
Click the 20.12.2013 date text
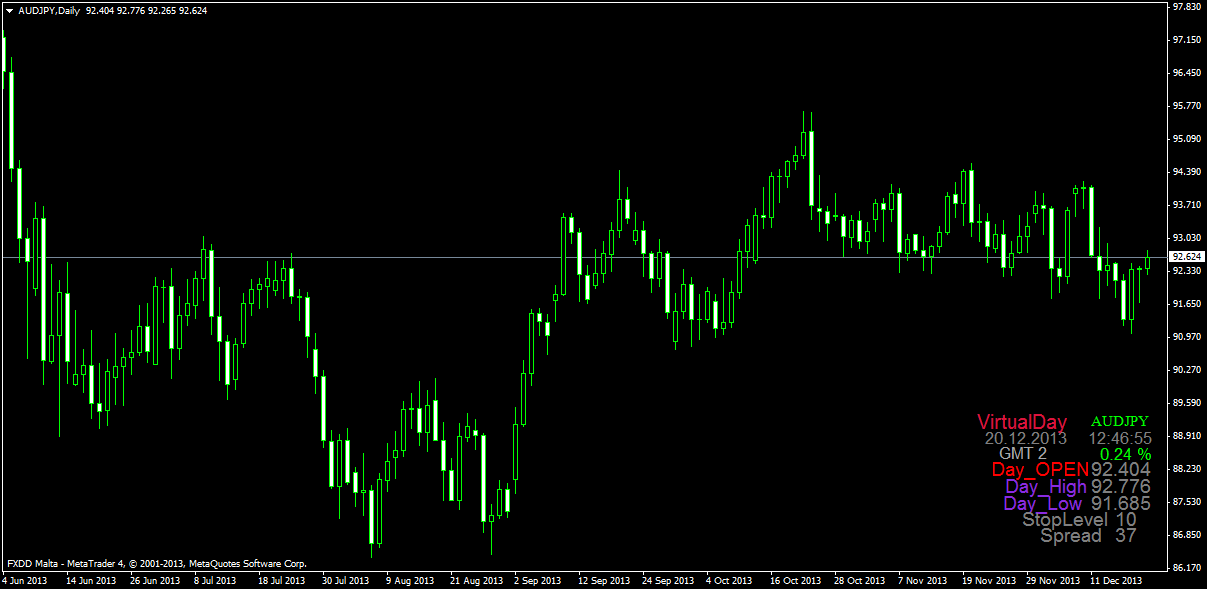click(x=1025, y=438)
